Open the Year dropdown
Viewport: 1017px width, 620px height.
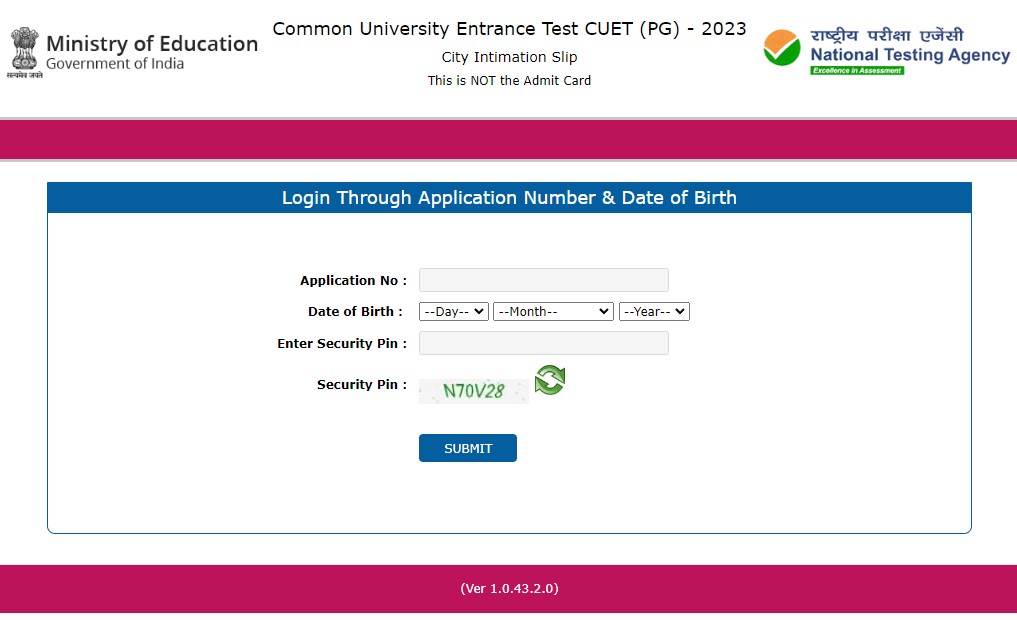pos(654,312)
